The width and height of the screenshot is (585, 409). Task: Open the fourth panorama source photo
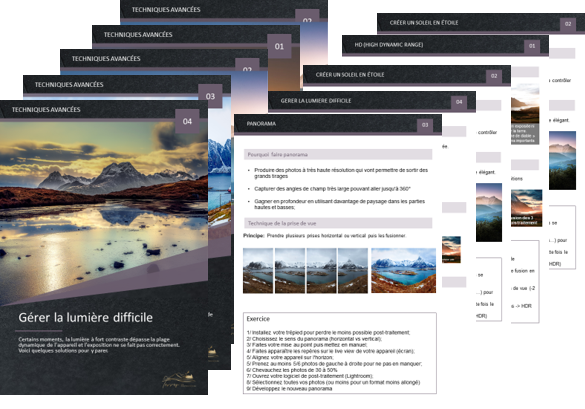(353, 271)
